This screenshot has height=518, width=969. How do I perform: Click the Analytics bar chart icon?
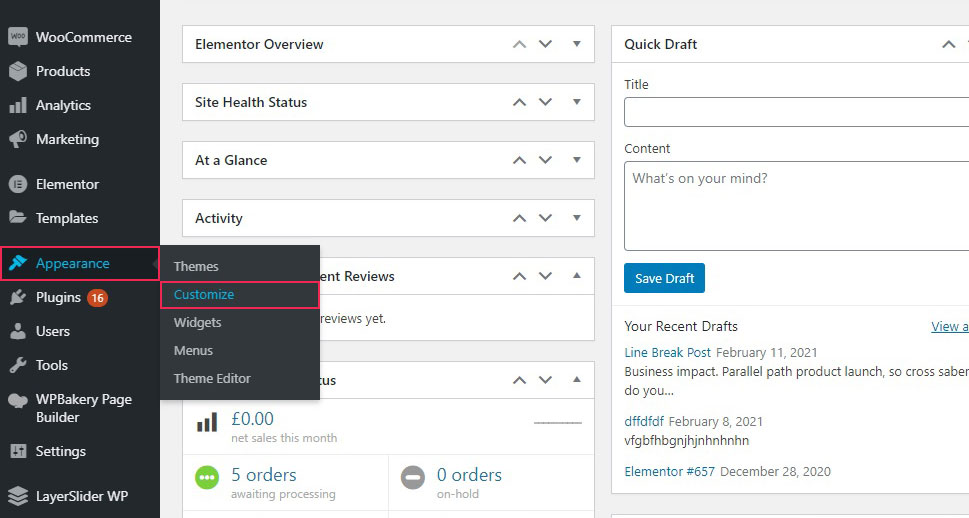click(x=18, y=105)
